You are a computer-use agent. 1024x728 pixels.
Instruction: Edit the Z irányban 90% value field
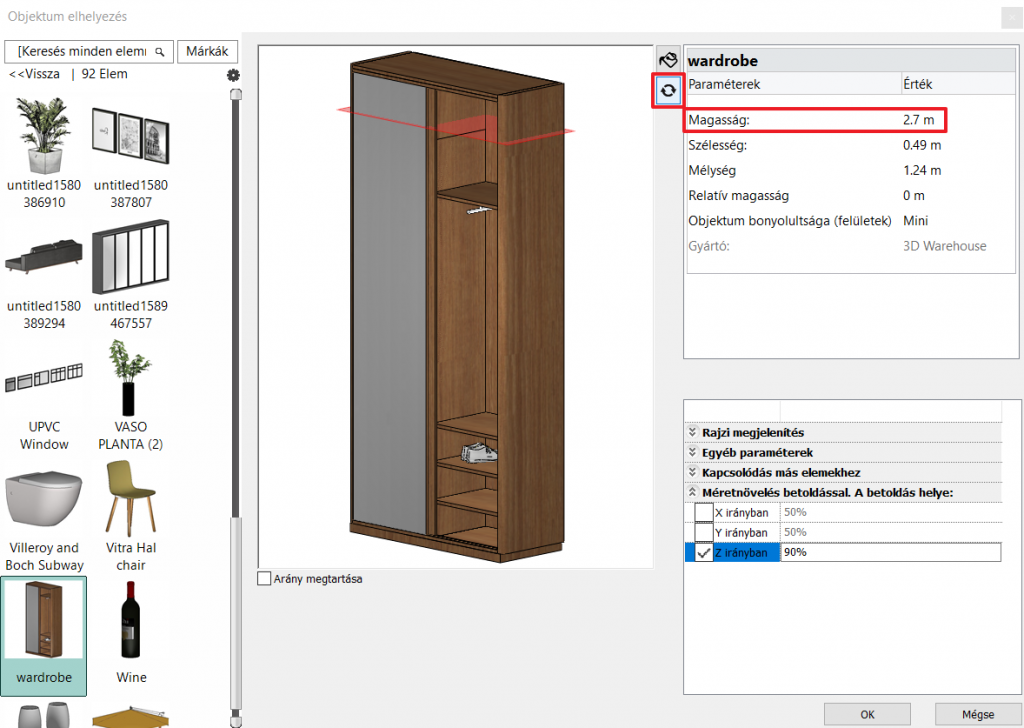(x=891, y=552)
